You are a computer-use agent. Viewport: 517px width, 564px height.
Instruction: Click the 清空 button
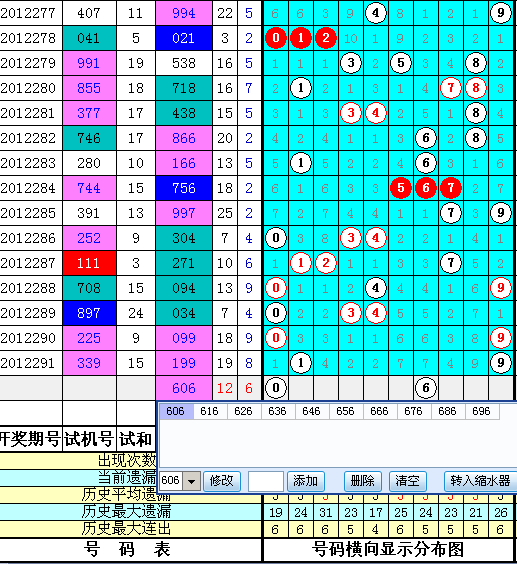pyautogui.click(x=408, y=481)
